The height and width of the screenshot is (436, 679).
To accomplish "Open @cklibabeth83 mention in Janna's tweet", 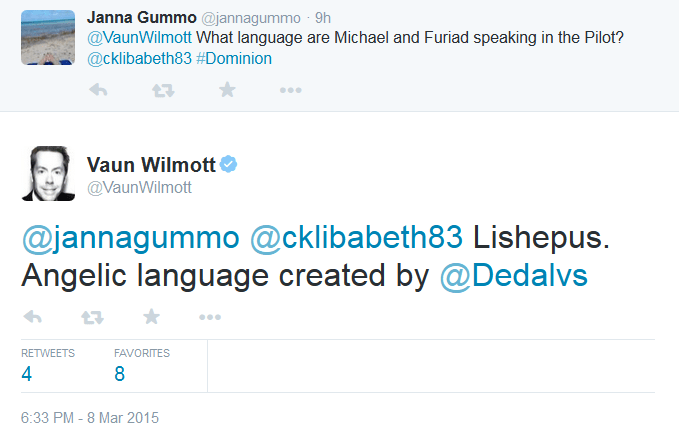I will click(134, 58).
